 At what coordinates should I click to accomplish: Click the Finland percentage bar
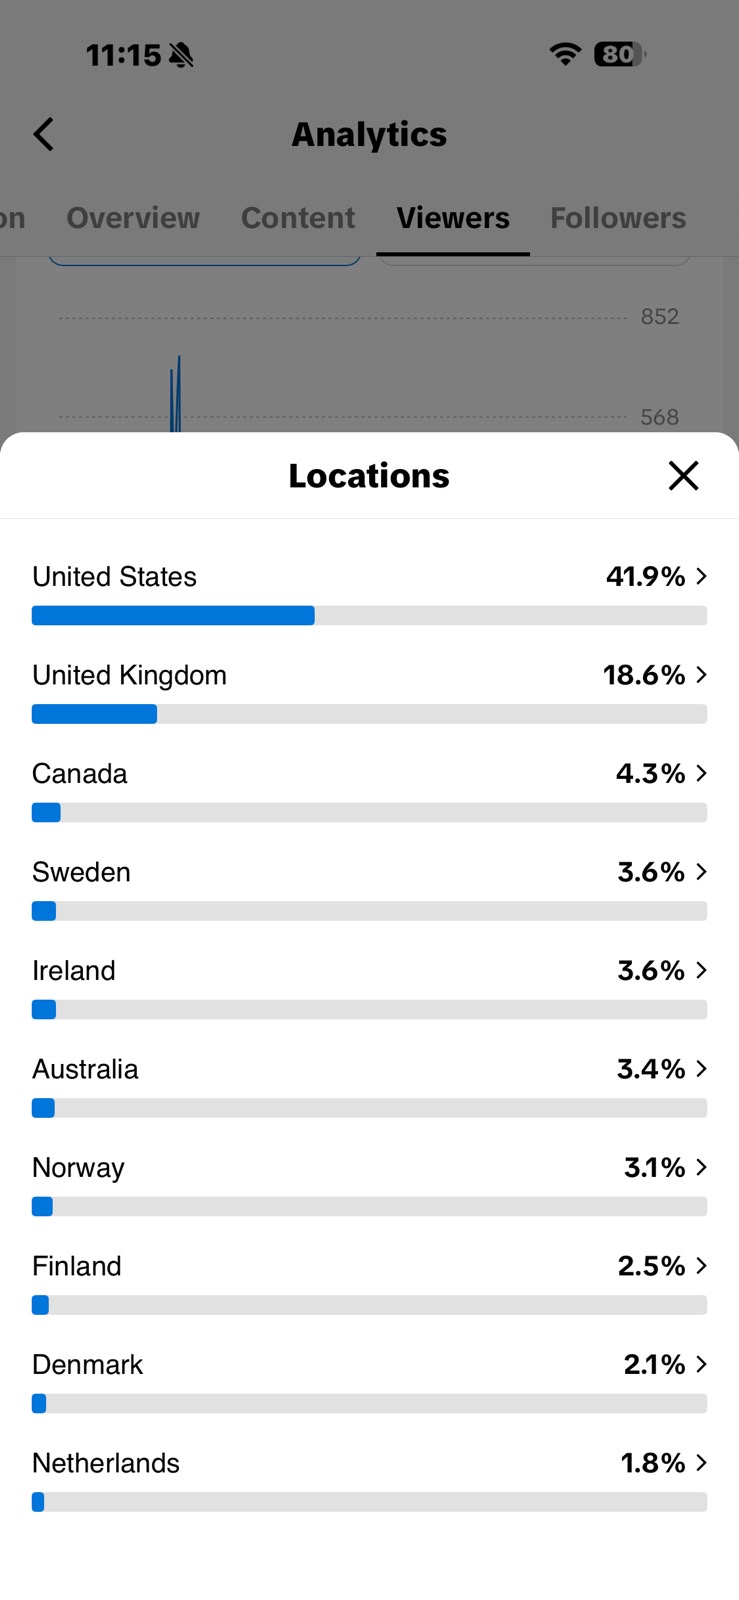coord(369,1305)
